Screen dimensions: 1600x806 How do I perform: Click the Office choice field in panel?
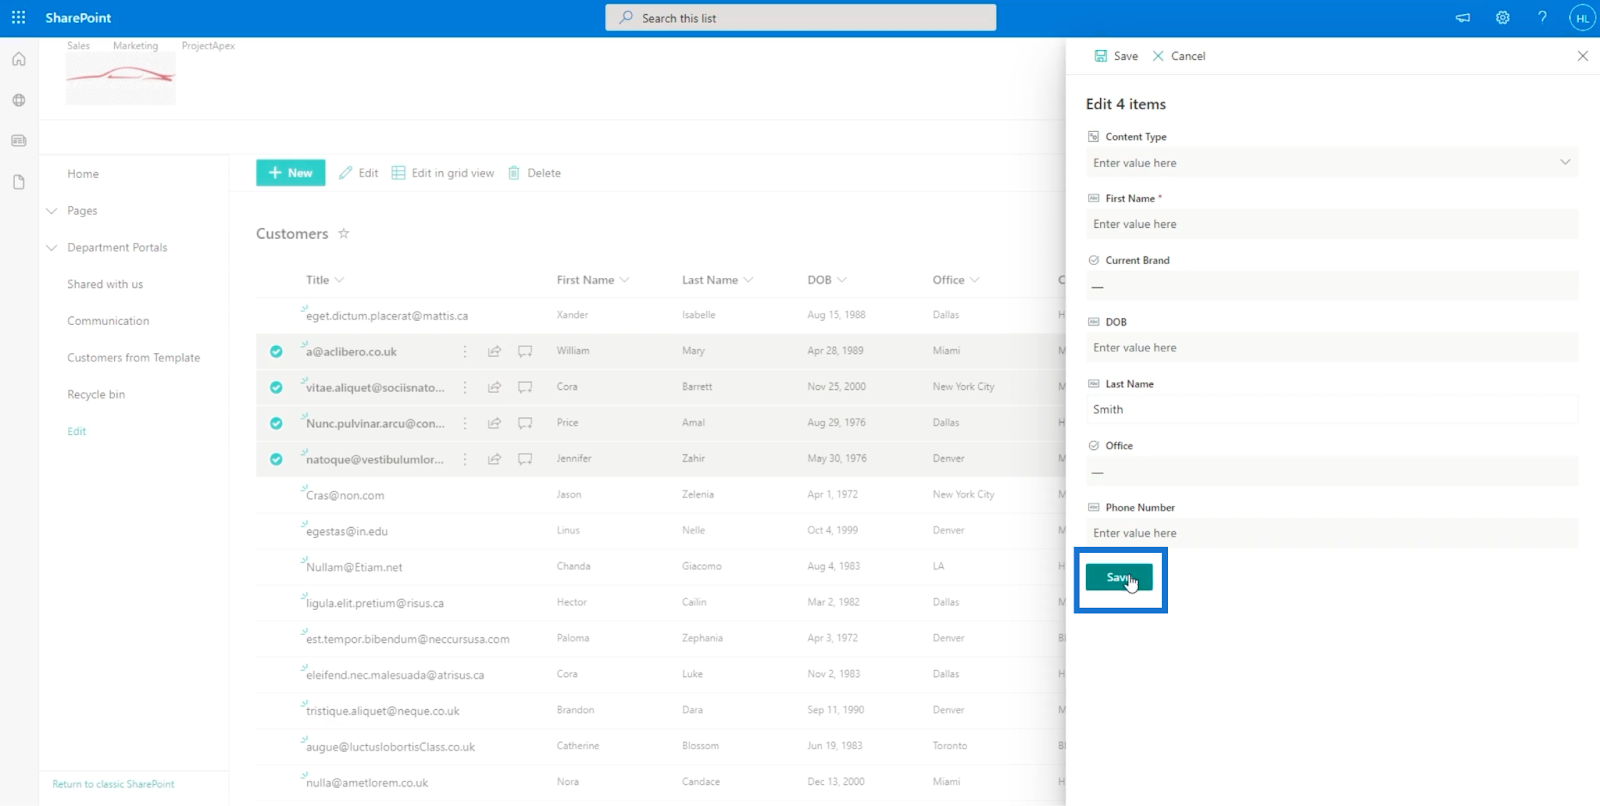click(x=1332, y=472)
